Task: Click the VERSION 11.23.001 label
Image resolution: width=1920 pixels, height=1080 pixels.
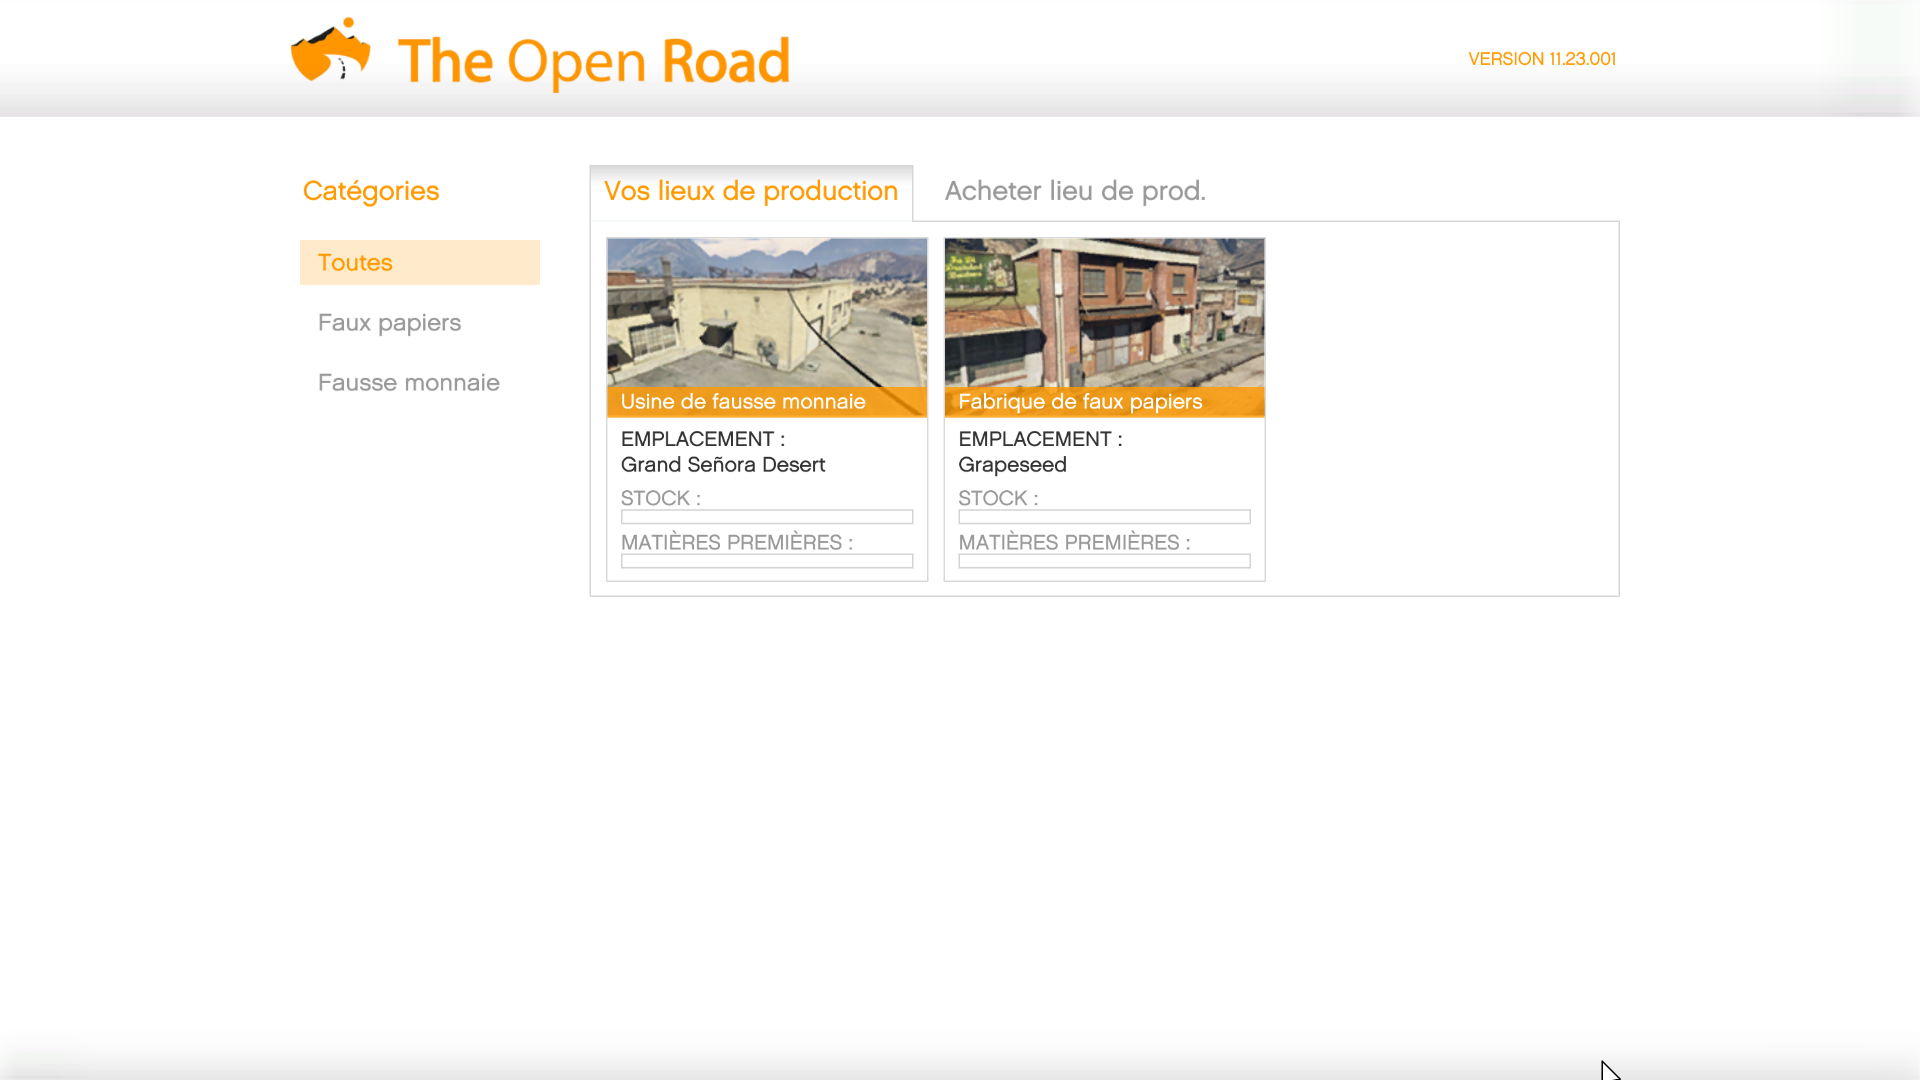Action: tap(1542, 59)
